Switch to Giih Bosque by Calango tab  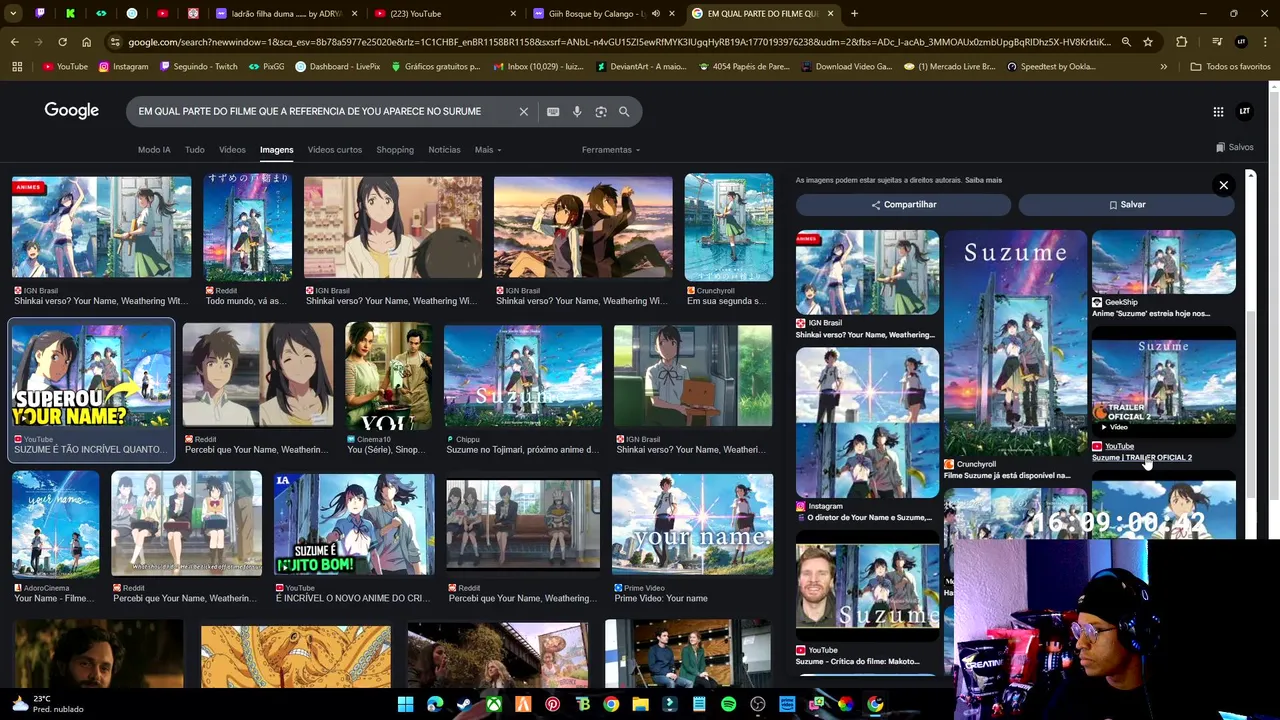coord(603,14)
